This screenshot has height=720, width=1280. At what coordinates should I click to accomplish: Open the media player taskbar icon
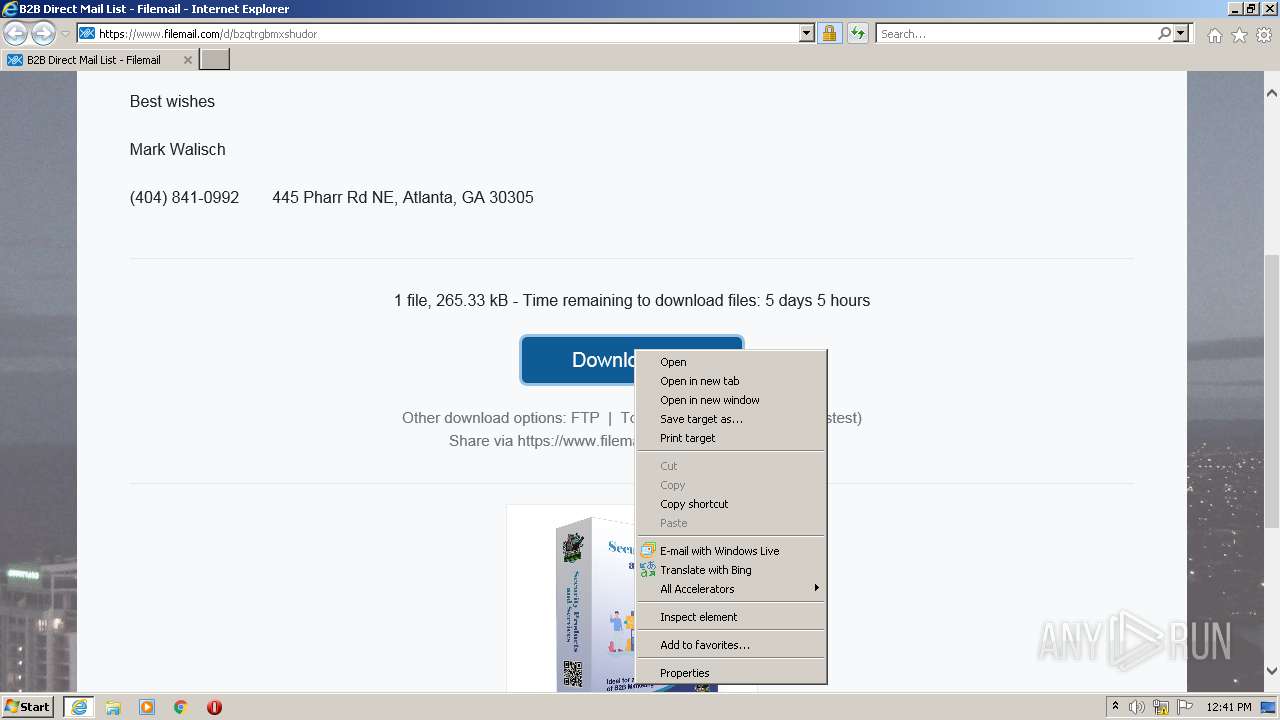[147, 707]
